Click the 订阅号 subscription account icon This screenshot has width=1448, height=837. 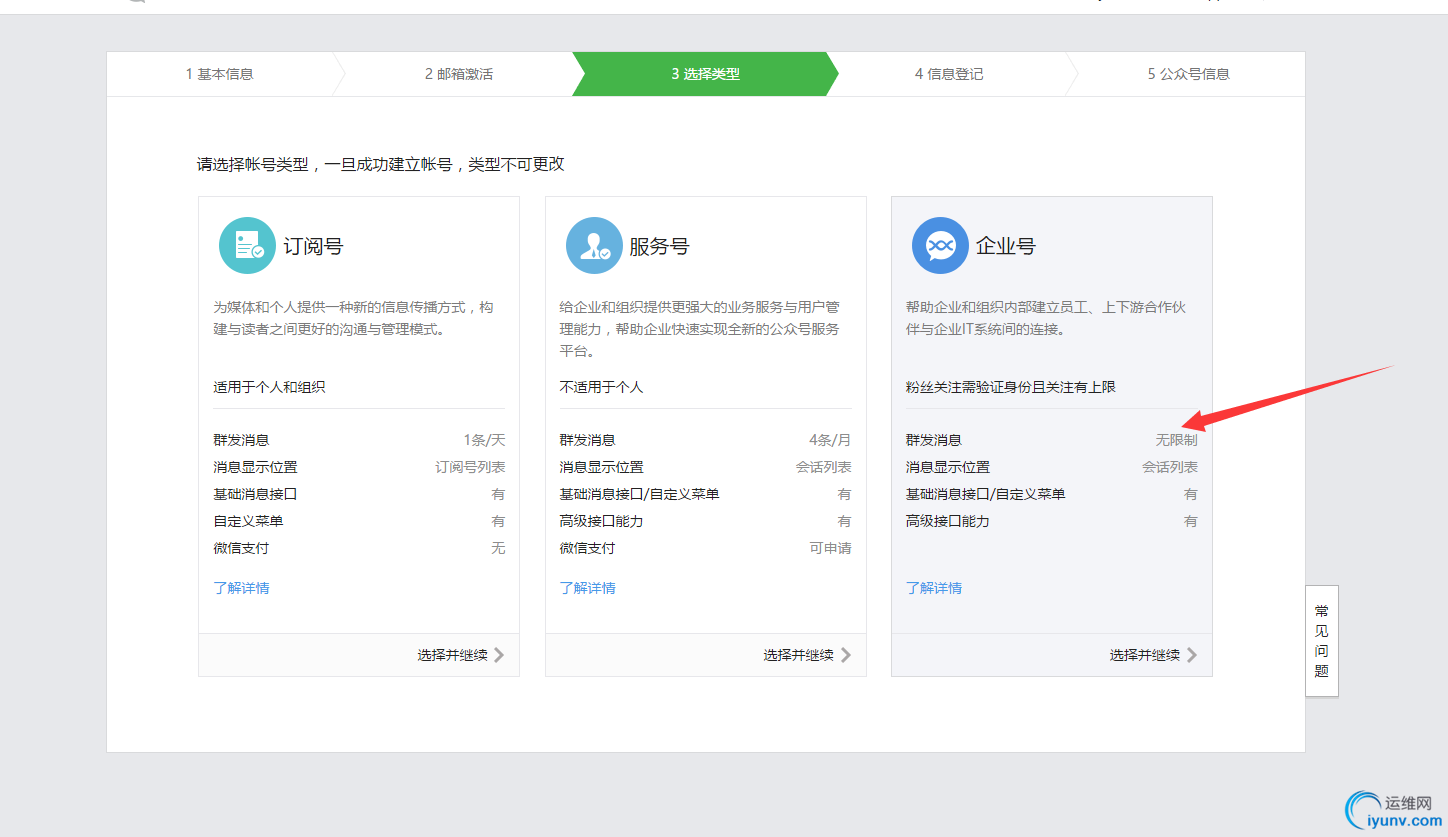247,245
